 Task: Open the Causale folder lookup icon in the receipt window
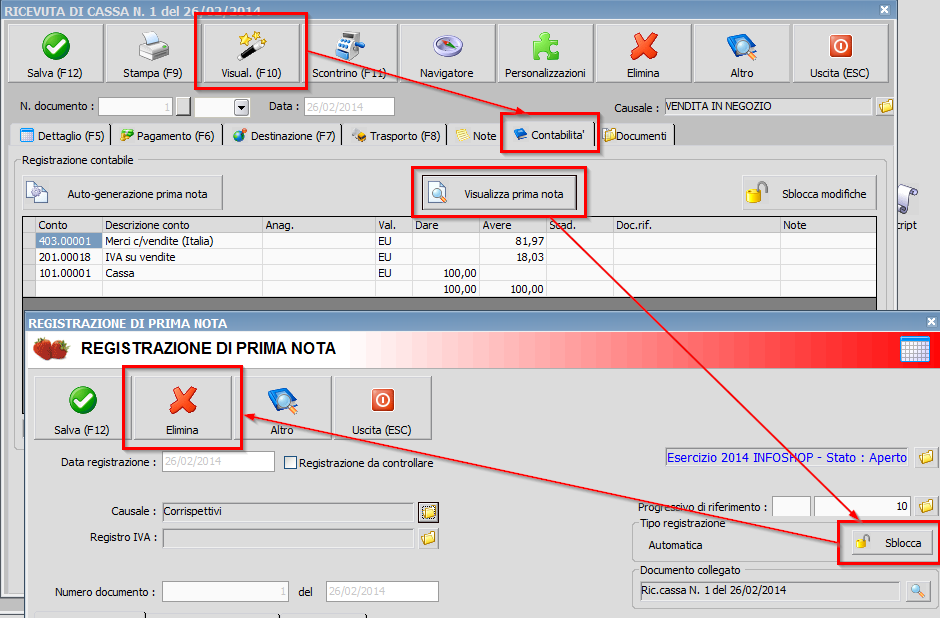pyautogui.click(x=885, y=107)
